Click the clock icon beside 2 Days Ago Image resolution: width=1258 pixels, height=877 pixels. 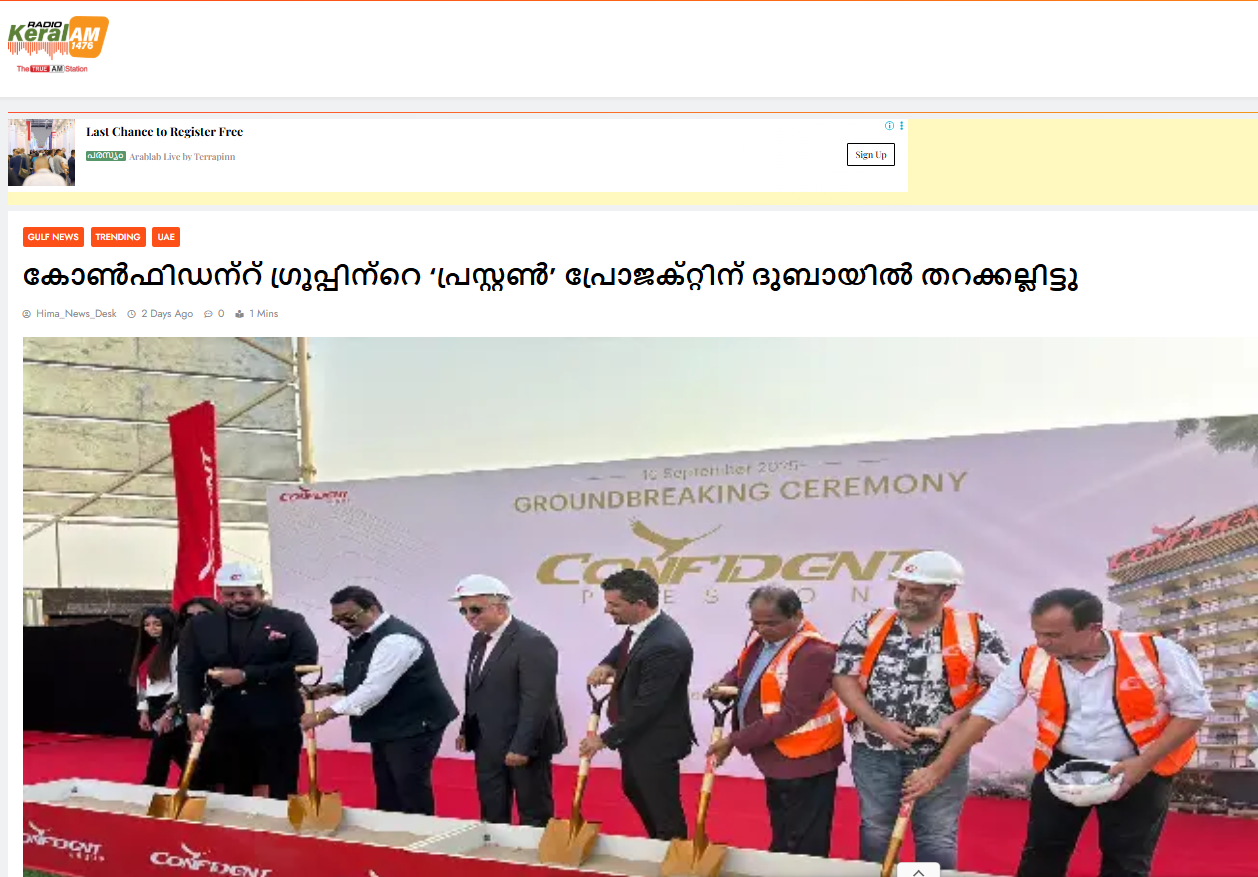point(131,314)
